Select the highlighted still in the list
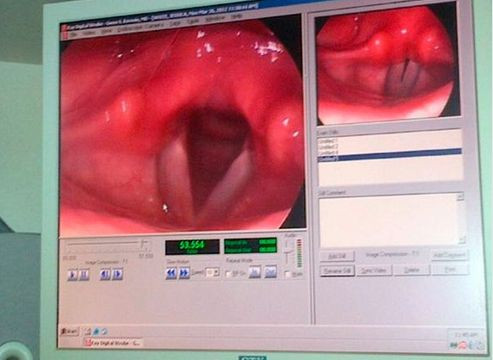The image size is (493, 360). click(x=390, y=159)
